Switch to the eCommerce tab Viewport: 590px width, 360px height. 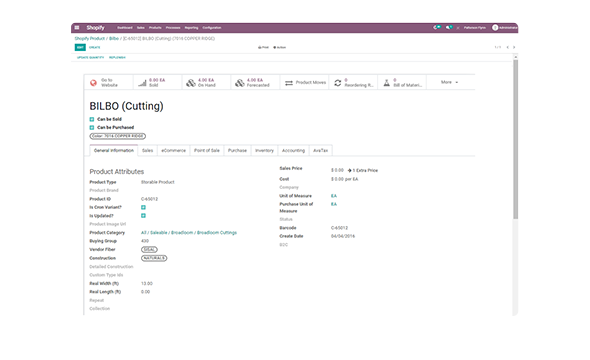pyautogui.click(x=173, y=150)
